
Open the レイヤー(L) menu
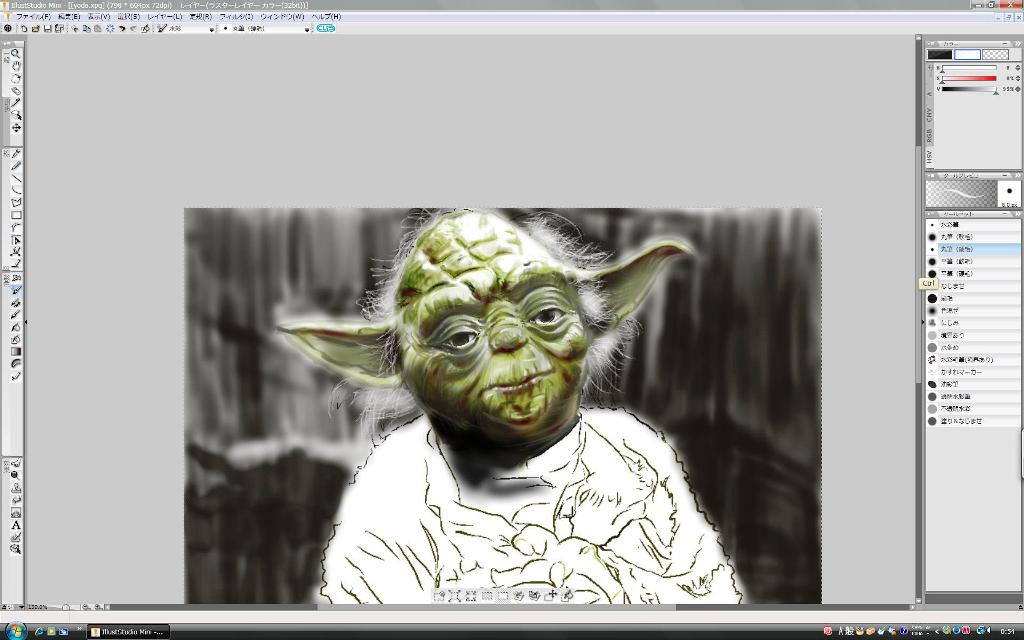coord(165,17)
